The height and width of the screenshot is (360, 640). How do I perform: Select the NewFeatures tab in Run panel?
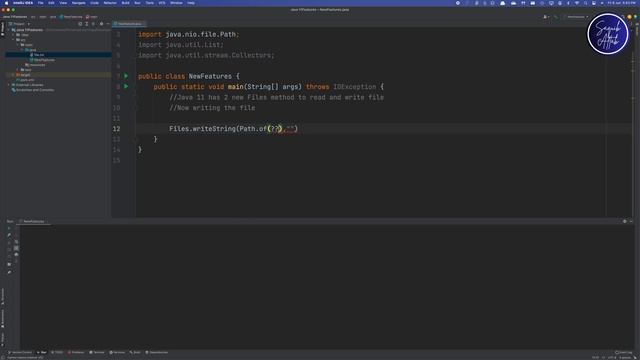click(x=33, y=221)
